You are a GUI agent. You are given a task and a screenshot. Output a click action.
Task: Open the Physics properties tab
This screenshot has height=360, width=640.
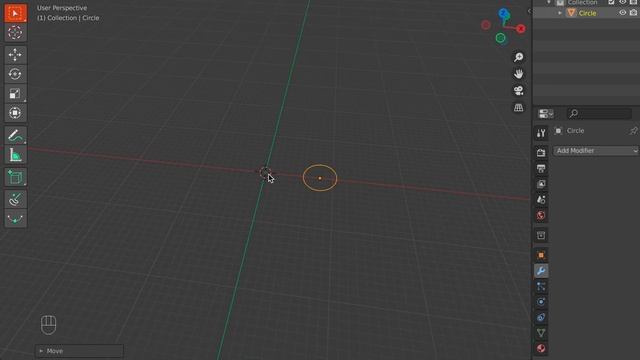(x=541, y=302)
